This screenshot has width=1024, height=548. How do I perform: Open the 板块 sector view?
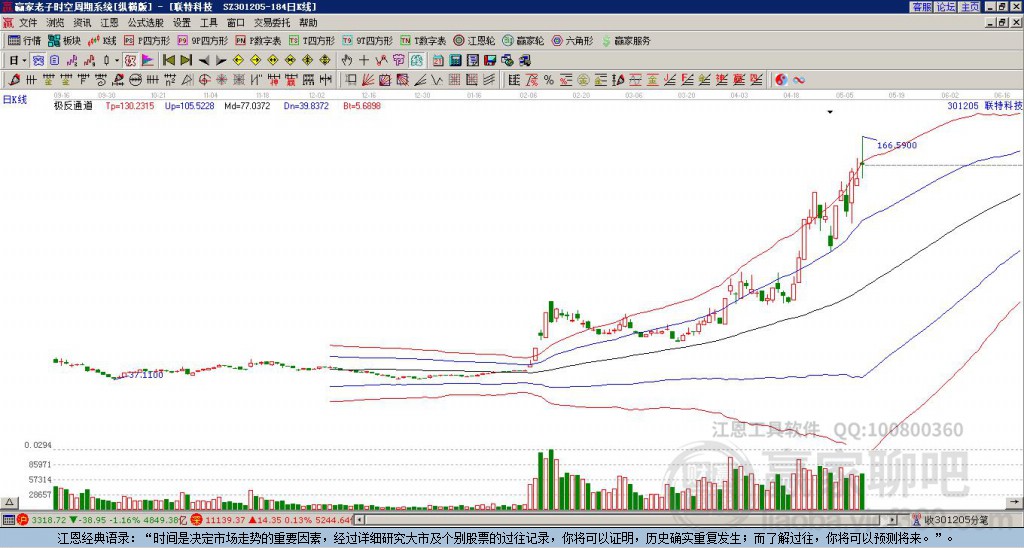(x=64, y=41)
